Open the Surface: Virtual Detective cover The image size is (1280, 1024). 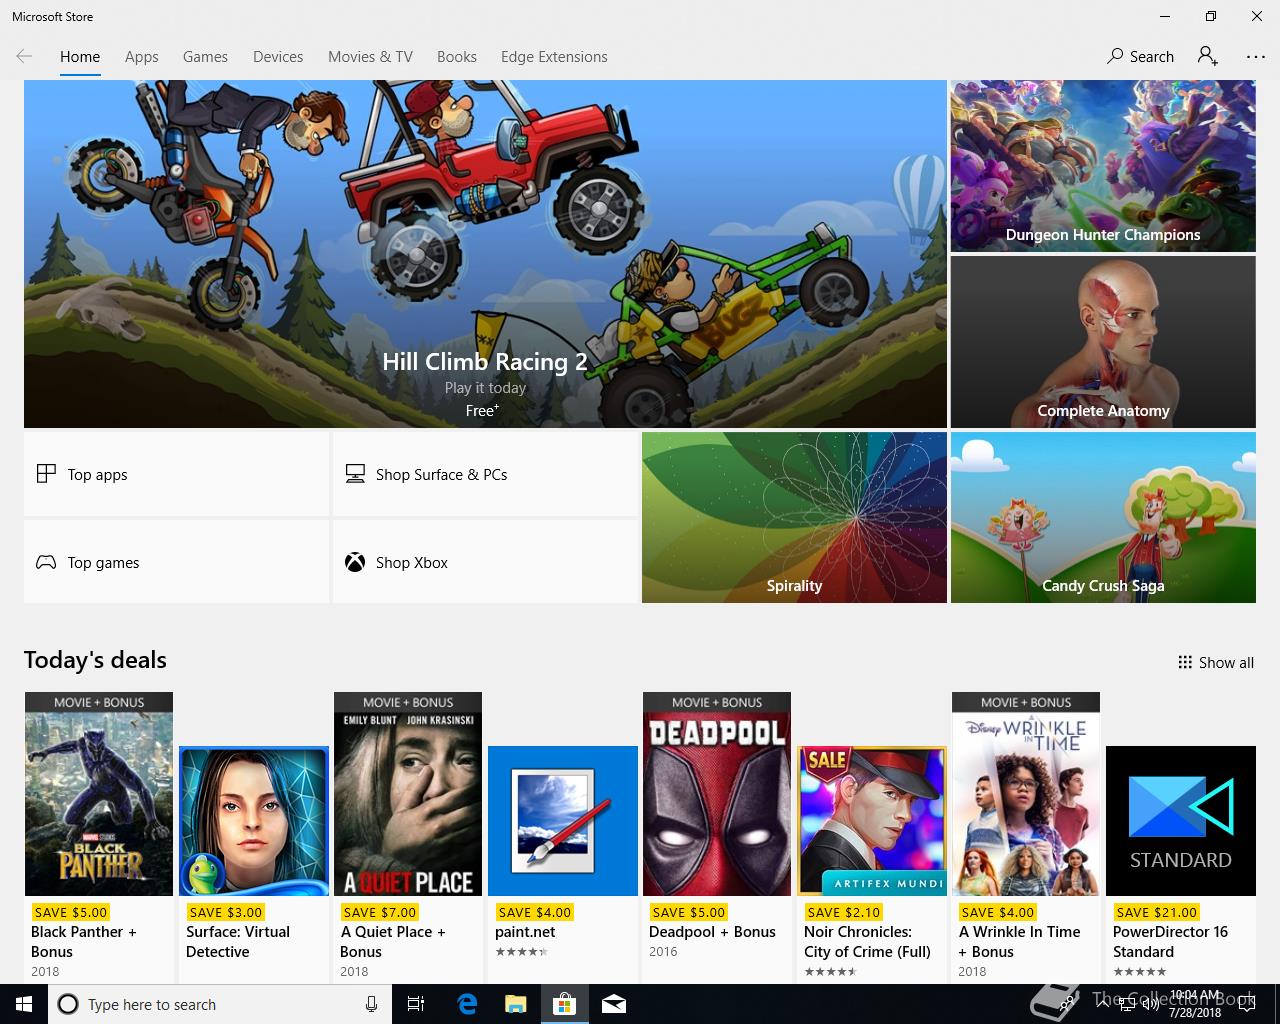[254, 821]
